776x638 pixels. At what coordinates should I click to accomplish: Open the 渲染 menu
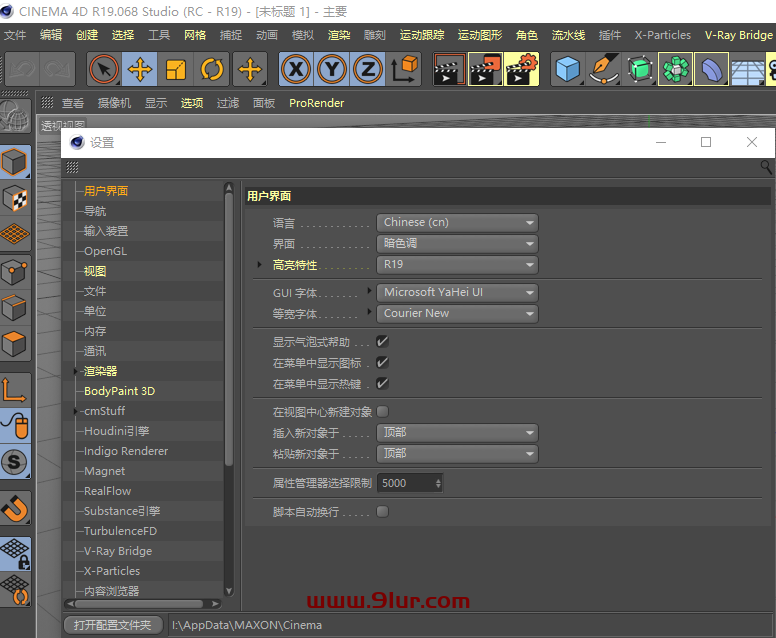click(x=339, y=35)
